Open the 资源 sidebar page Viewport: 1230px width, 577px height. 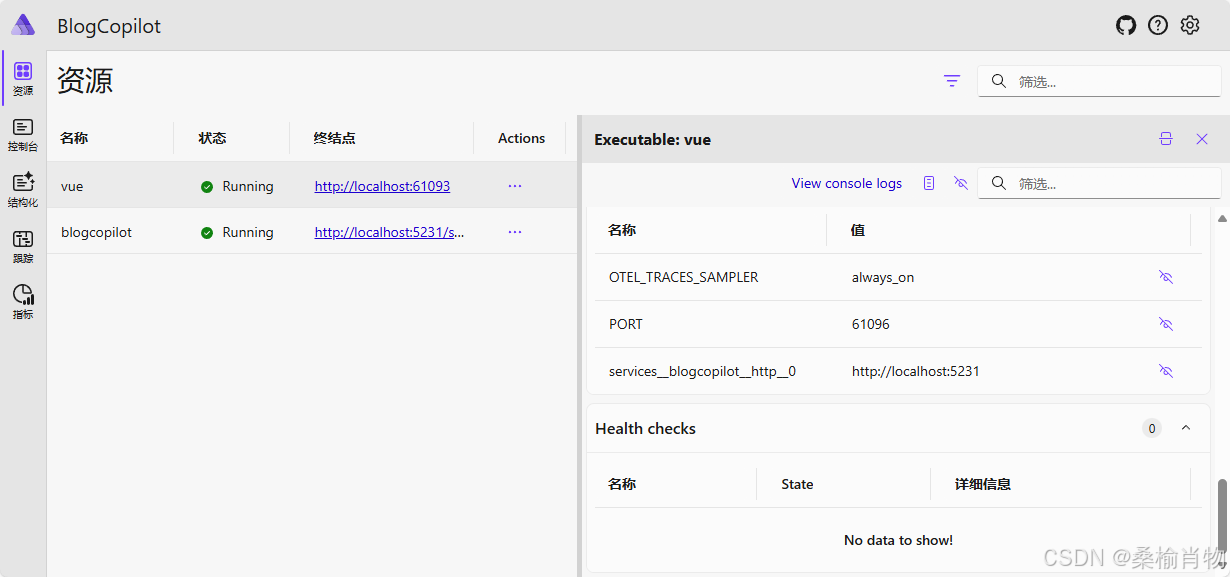click(23, 79)
